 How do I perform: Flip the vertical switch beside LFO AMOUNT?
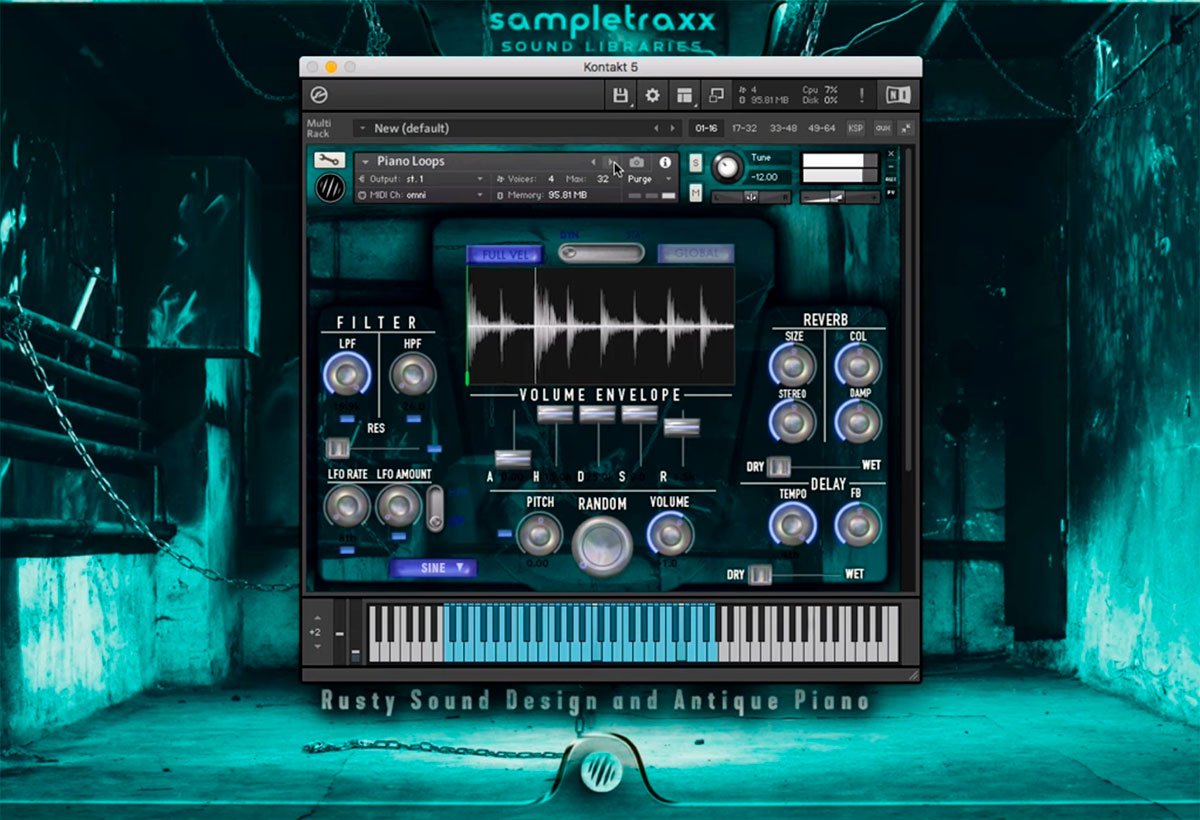click(x=435, y=507)
